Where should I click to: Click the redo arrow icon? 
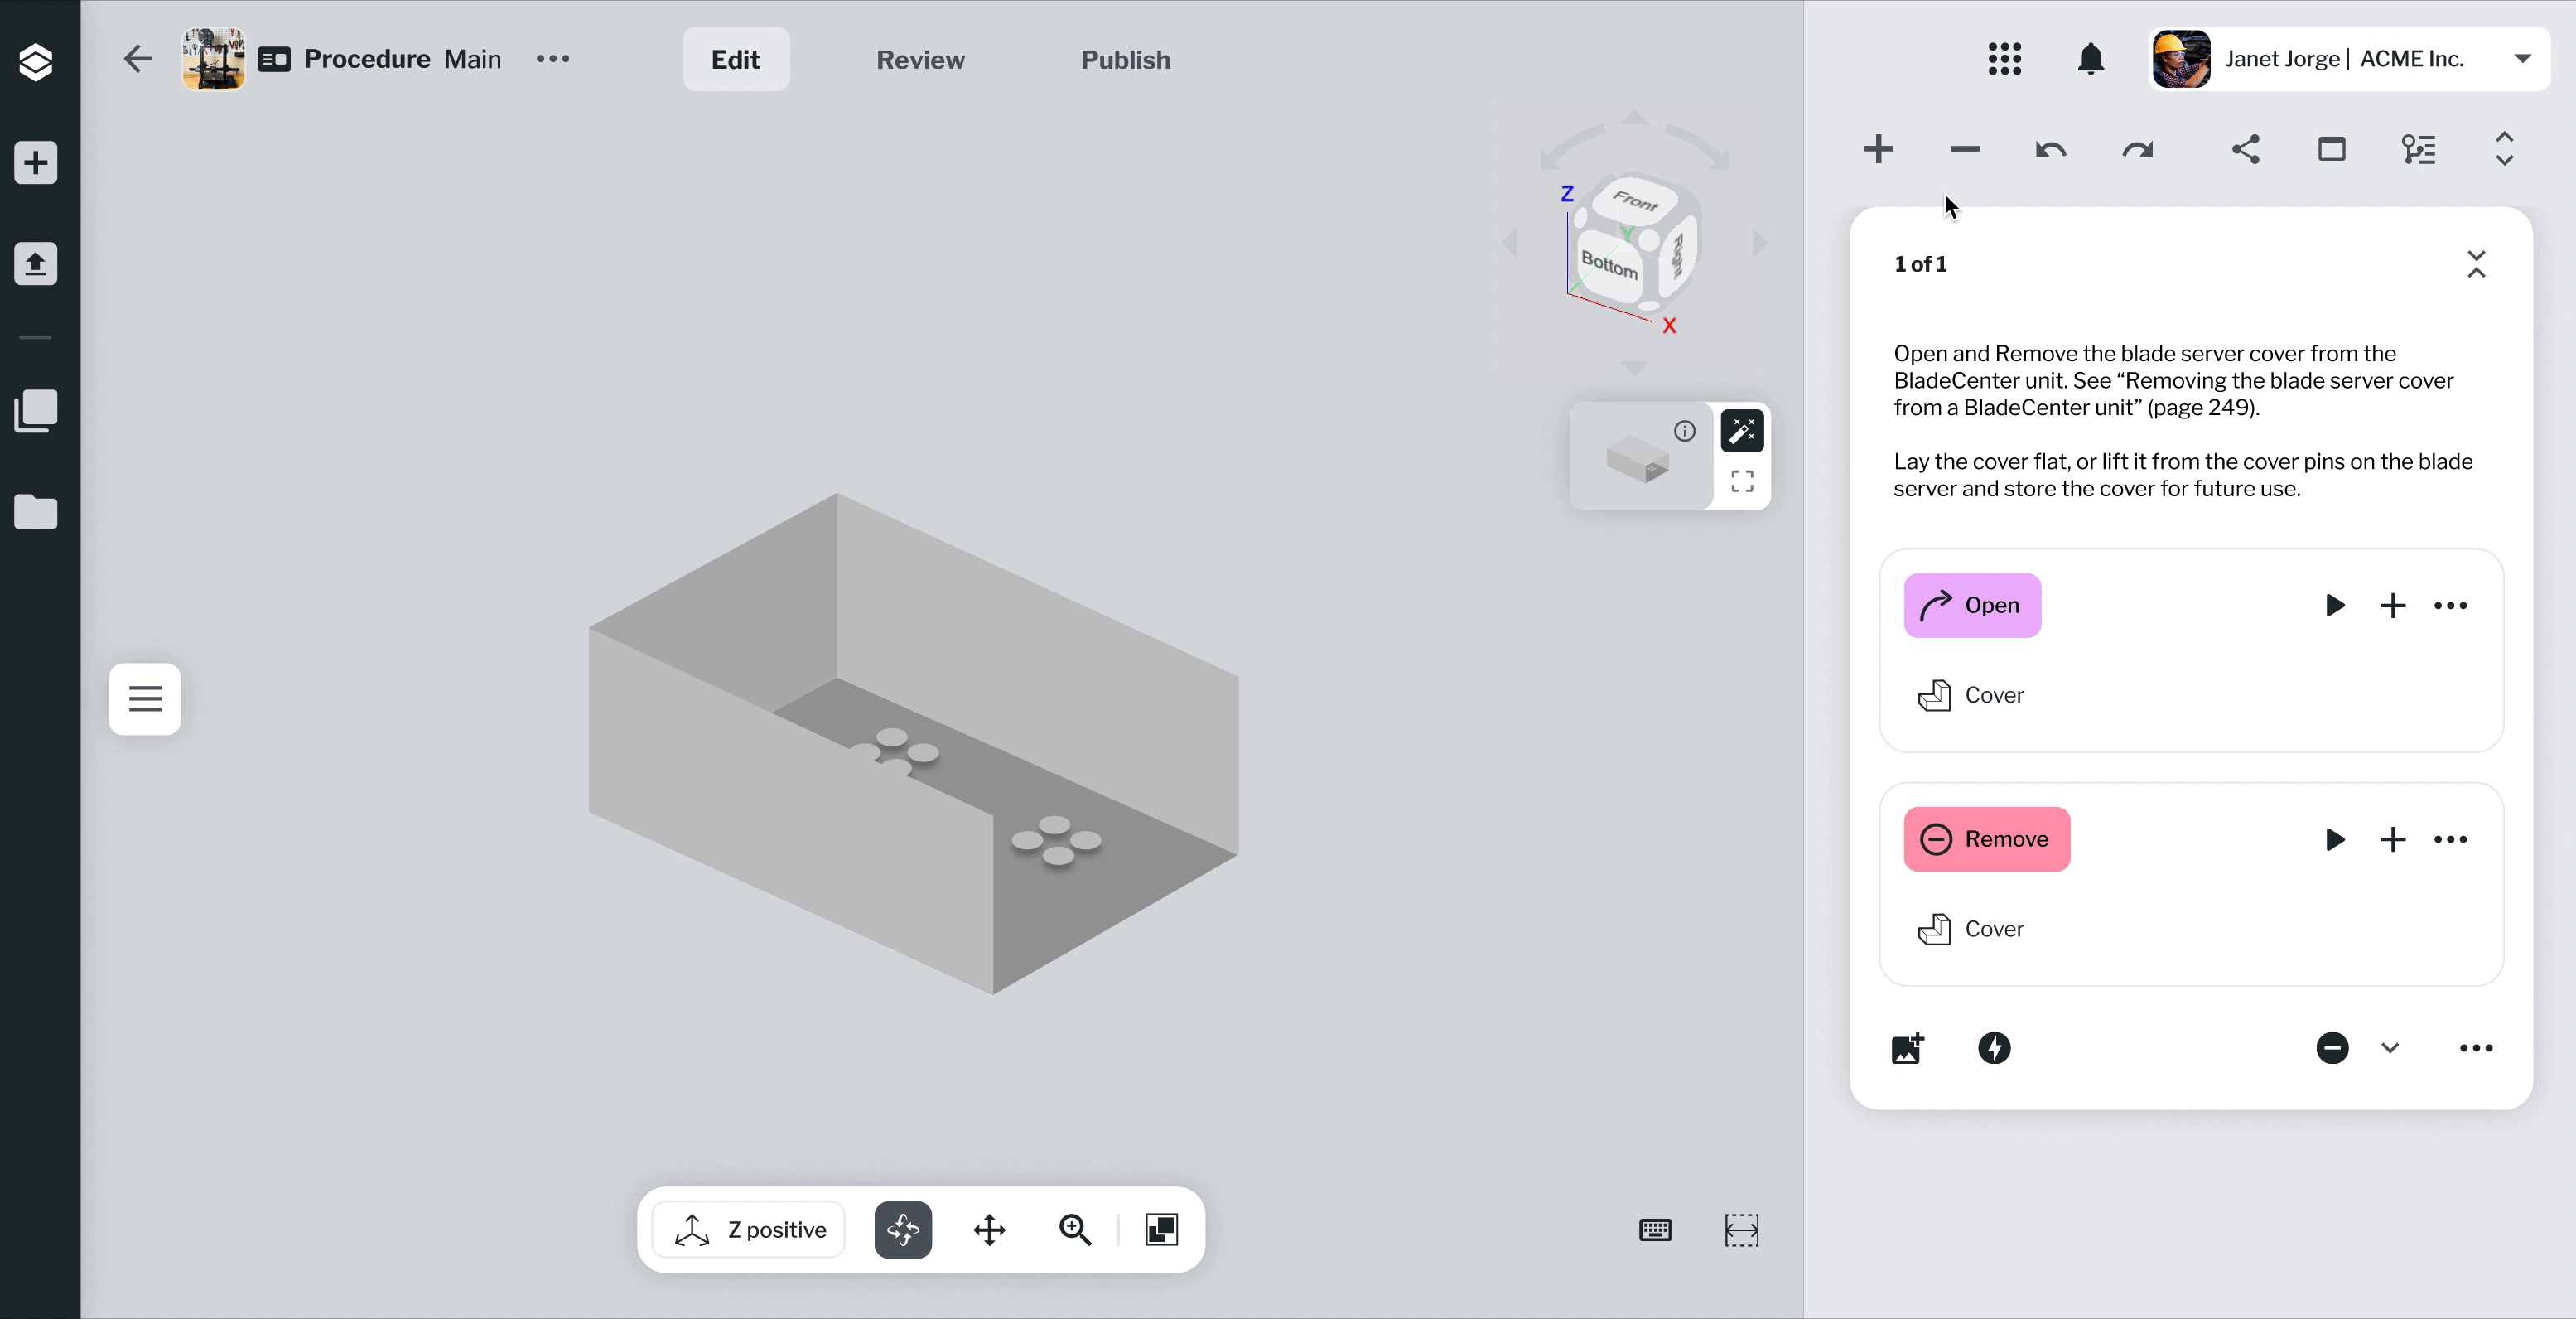pyautogui.click(x=2137, y=150)
